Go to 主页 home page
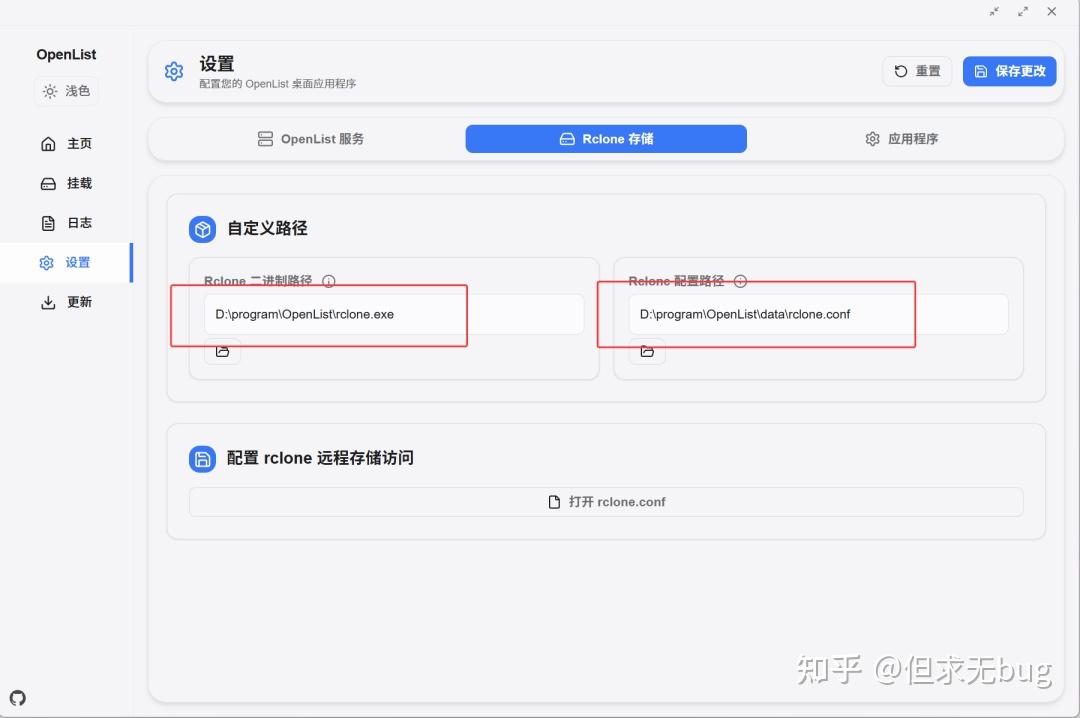This screenshot has height=718, width=1080. pos(66,143)
